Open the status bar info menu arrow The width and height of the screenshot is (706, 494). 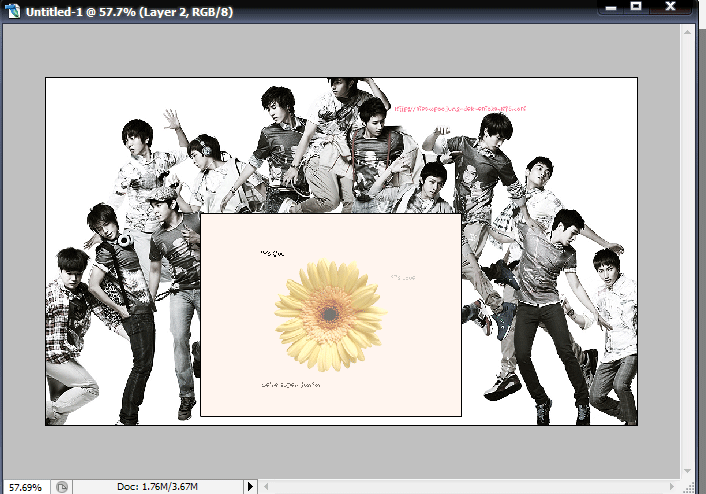click(x=250, y=486)
